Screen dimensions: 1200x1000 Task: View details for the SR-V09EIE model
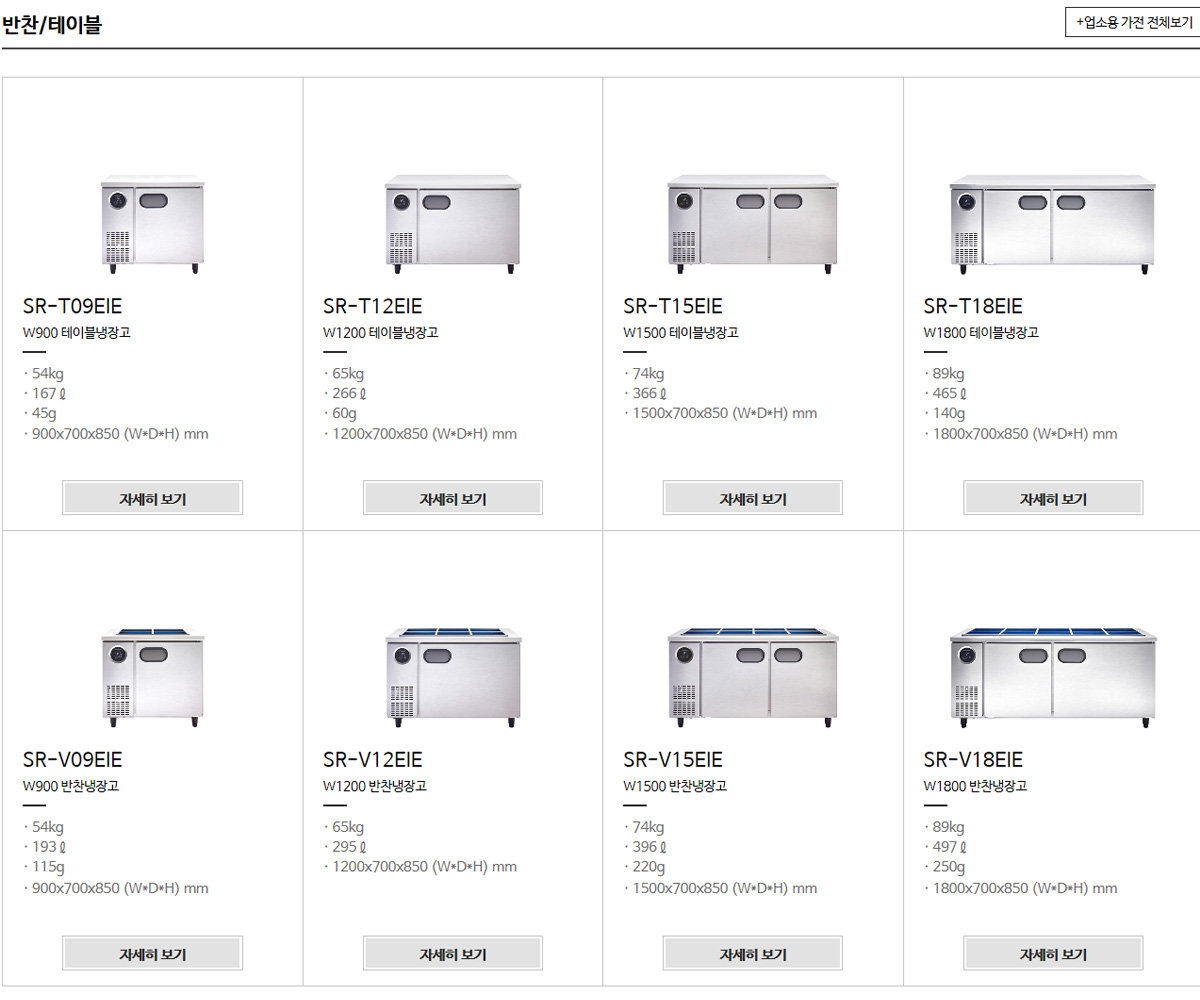click(x=153, y=954)
